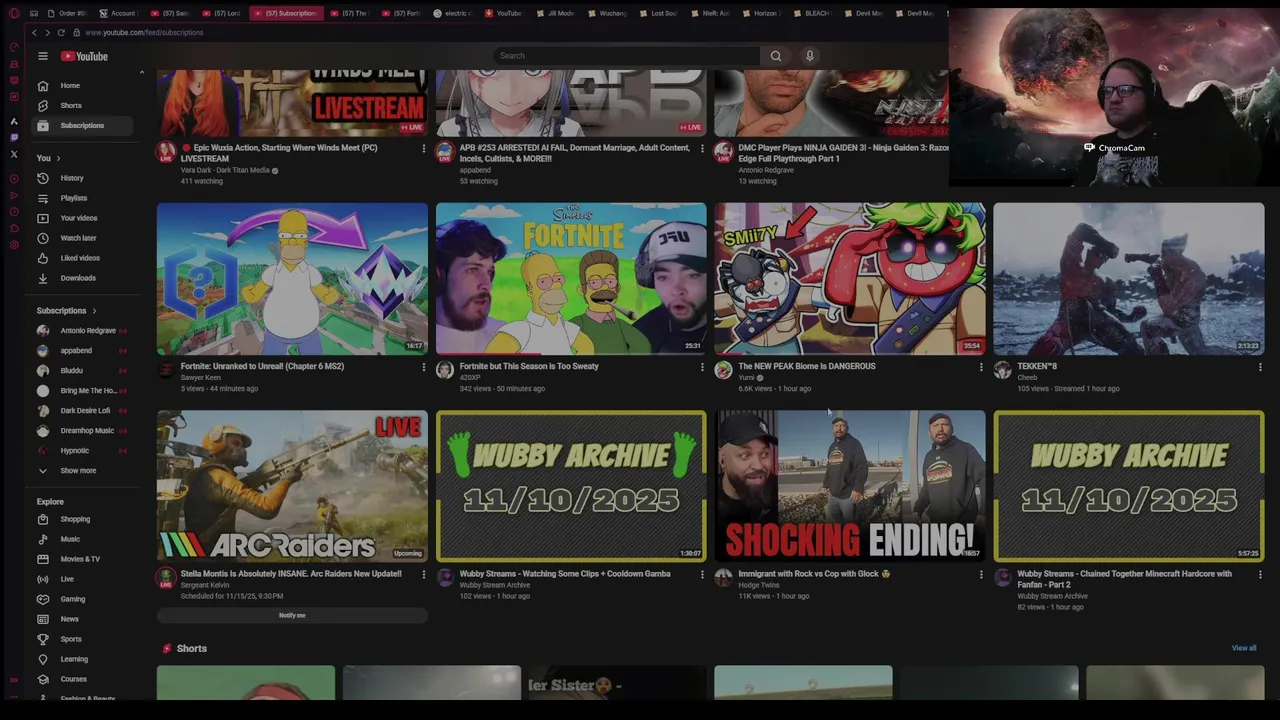The width and height of the screenshot is (1280, 720).
Task: Click the browser address bar URL
Action: [x=144, y=32]
